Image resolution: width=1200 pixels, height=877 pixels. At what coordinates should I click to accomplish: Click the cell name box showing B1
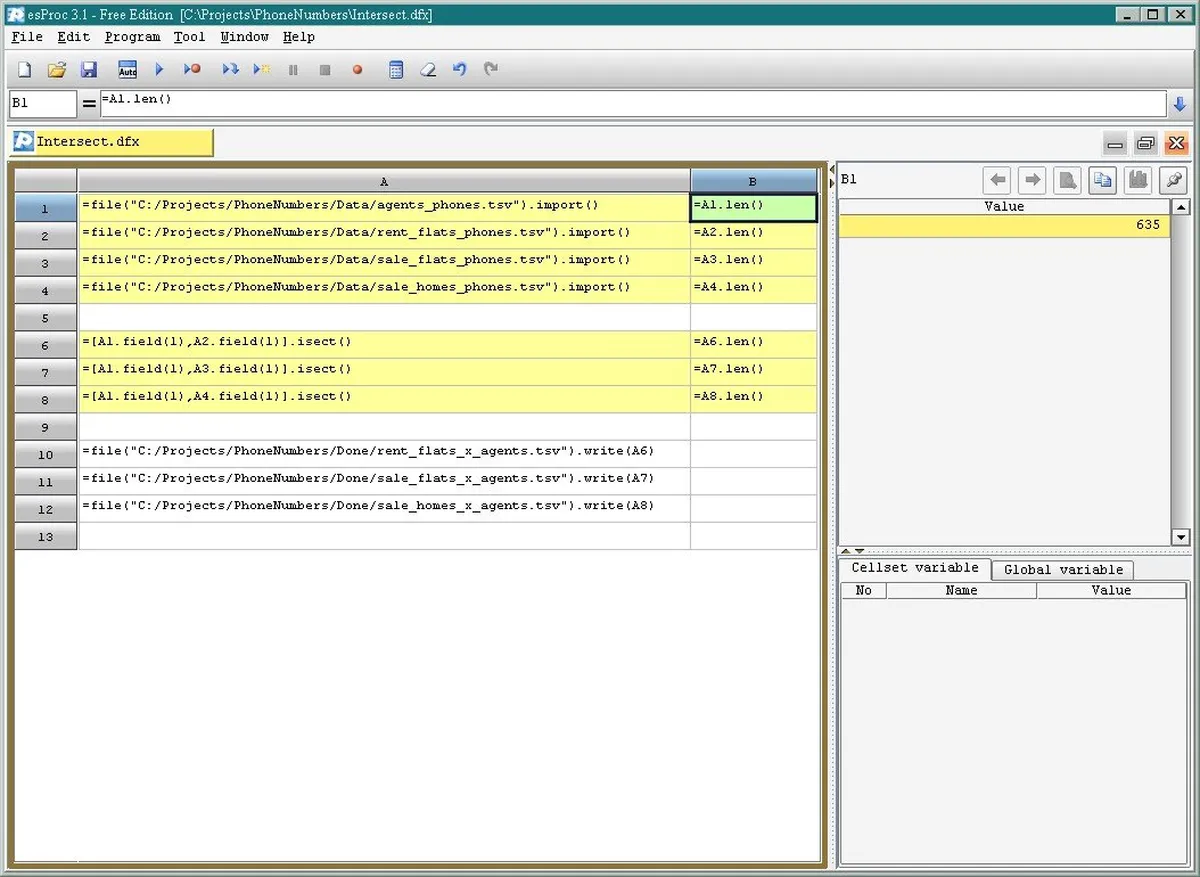[43, 104]
